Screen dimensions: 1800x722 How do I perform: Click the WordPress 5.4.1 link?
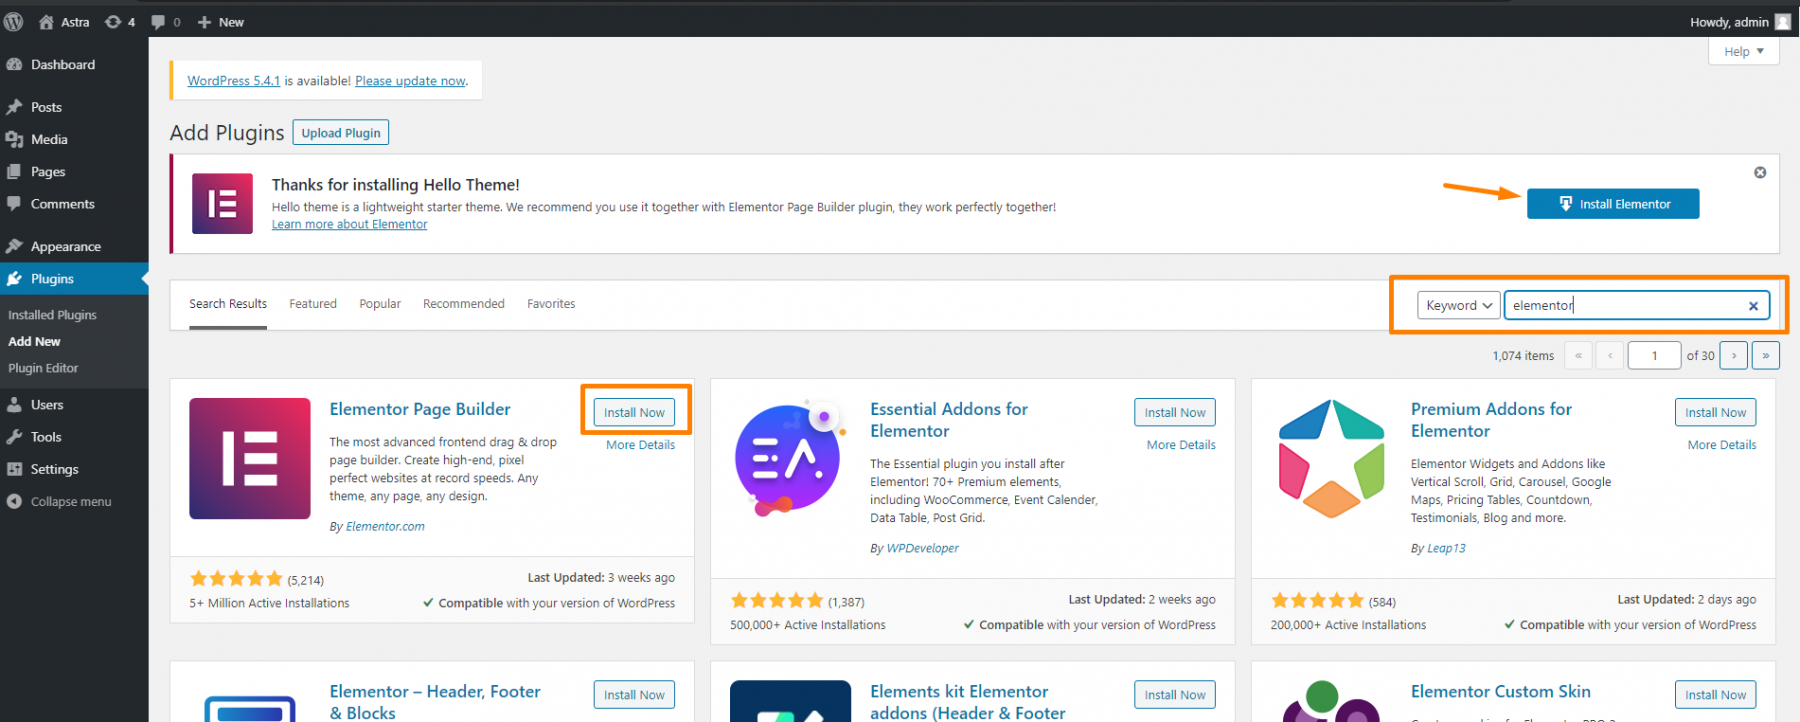click(x=233, y=81)
